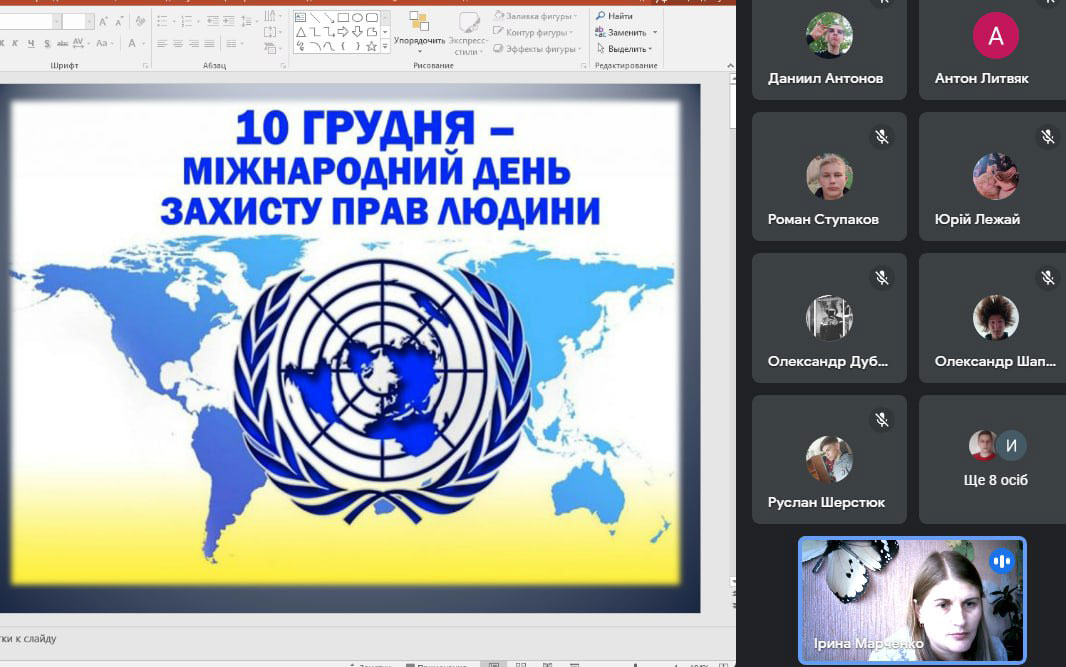Toggle text shadow S formatting

(x=47, y=44)
